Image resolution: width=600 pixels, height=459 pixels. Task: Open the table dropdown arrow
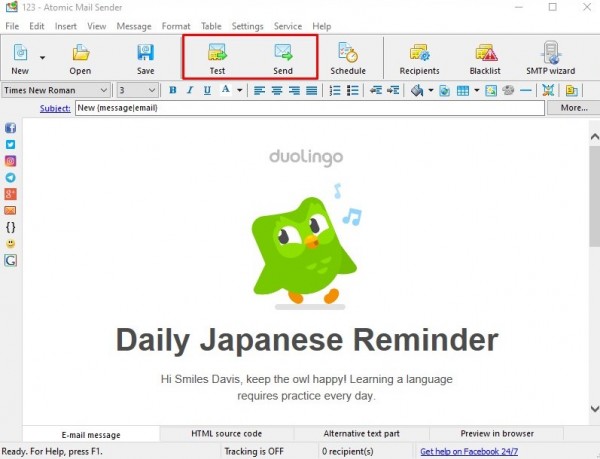pyautogui.click(x=477, y=91)
